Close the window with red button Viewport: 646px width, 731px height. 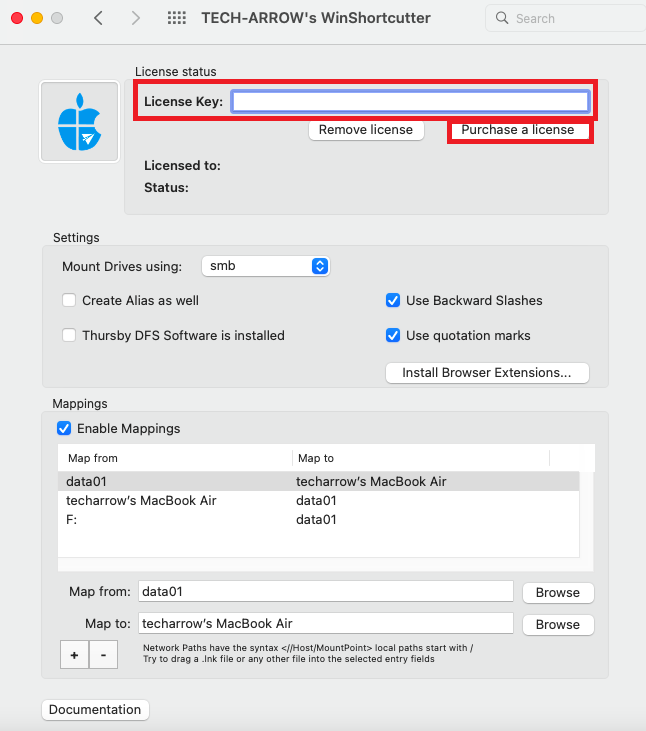[17, 18]
